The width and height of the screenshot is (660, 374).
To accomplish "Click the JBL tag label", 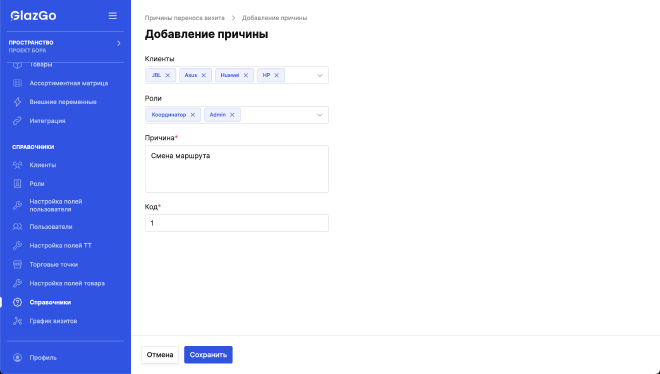I will pyautogui.click(x=156, y=75).
